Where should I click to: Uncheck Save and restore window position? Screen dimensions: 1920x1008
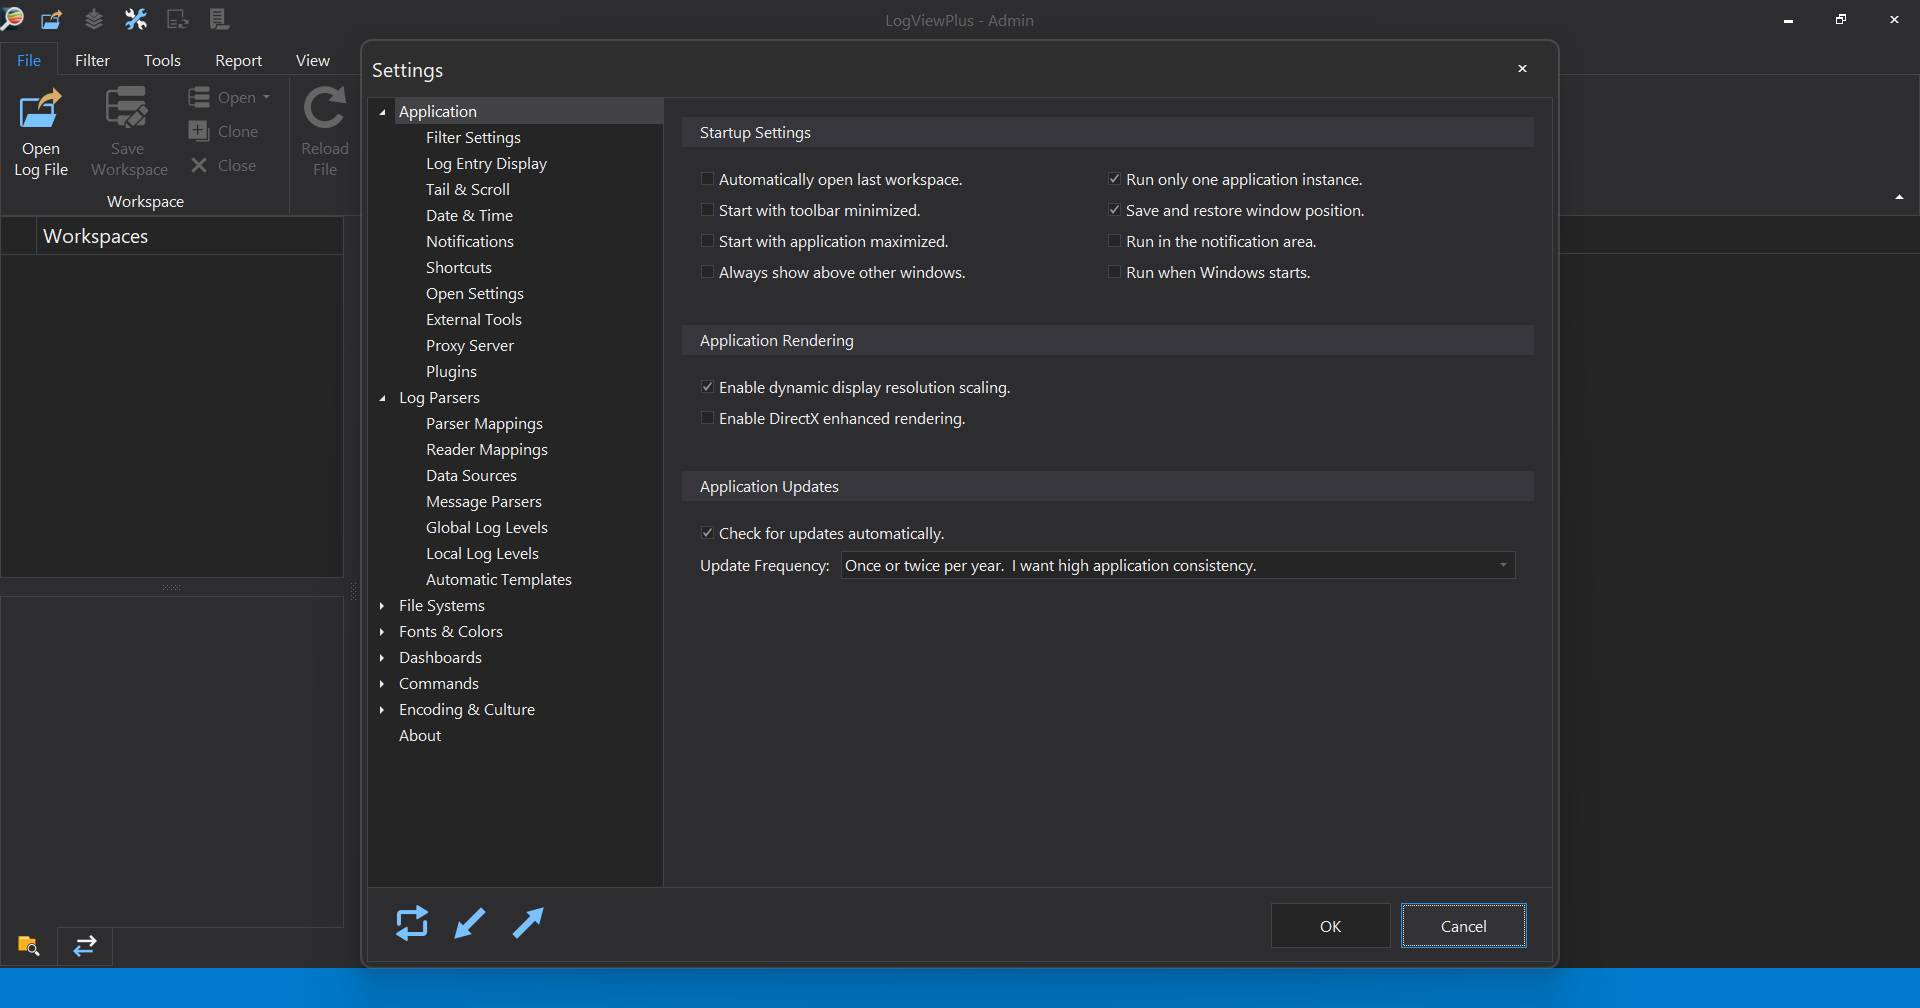click(1114, 210)
